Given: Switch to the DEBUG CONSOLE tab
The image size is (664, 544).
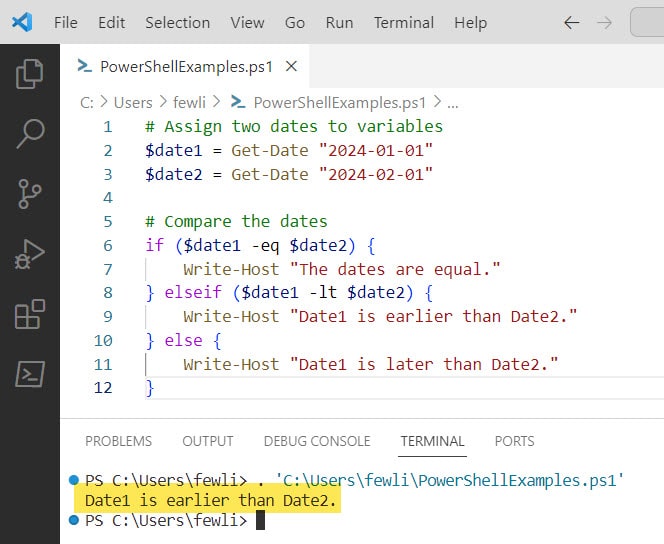Looking at the screenshot, I should tap(317, 441).
